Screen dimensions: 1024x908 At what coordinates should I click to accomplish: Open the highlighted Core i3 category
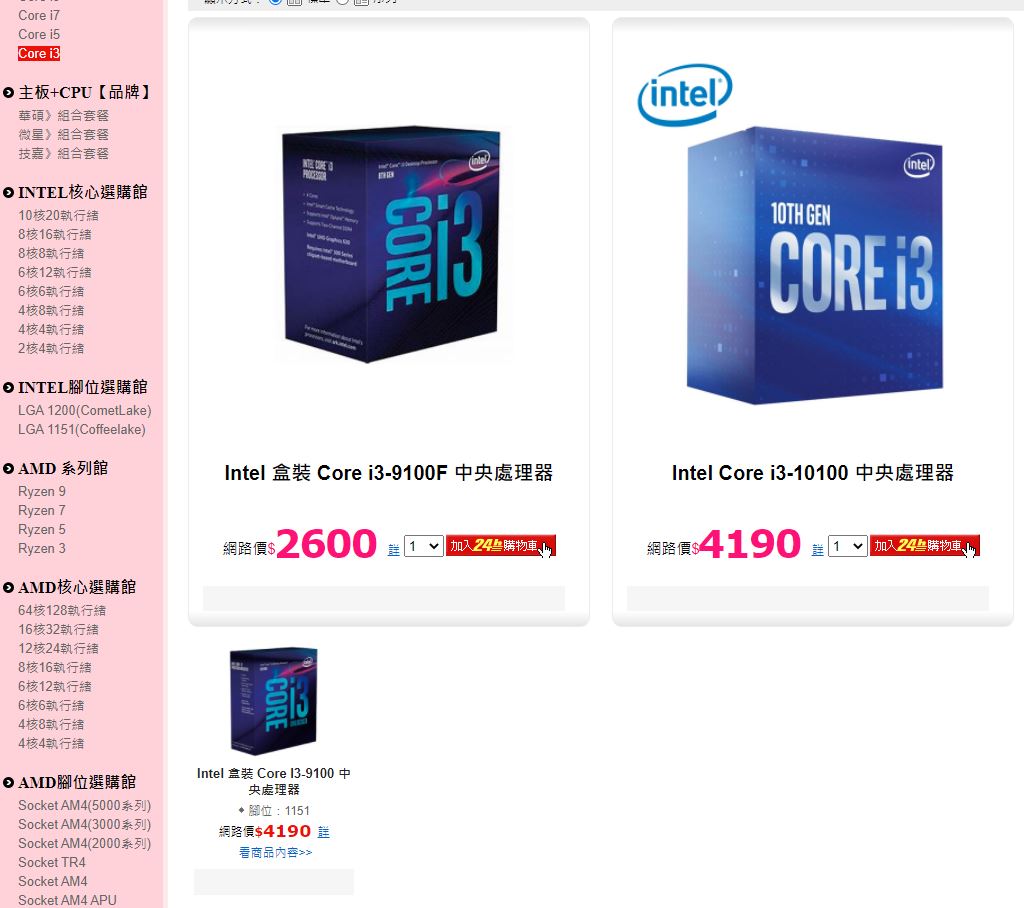(x=39, y=54)
